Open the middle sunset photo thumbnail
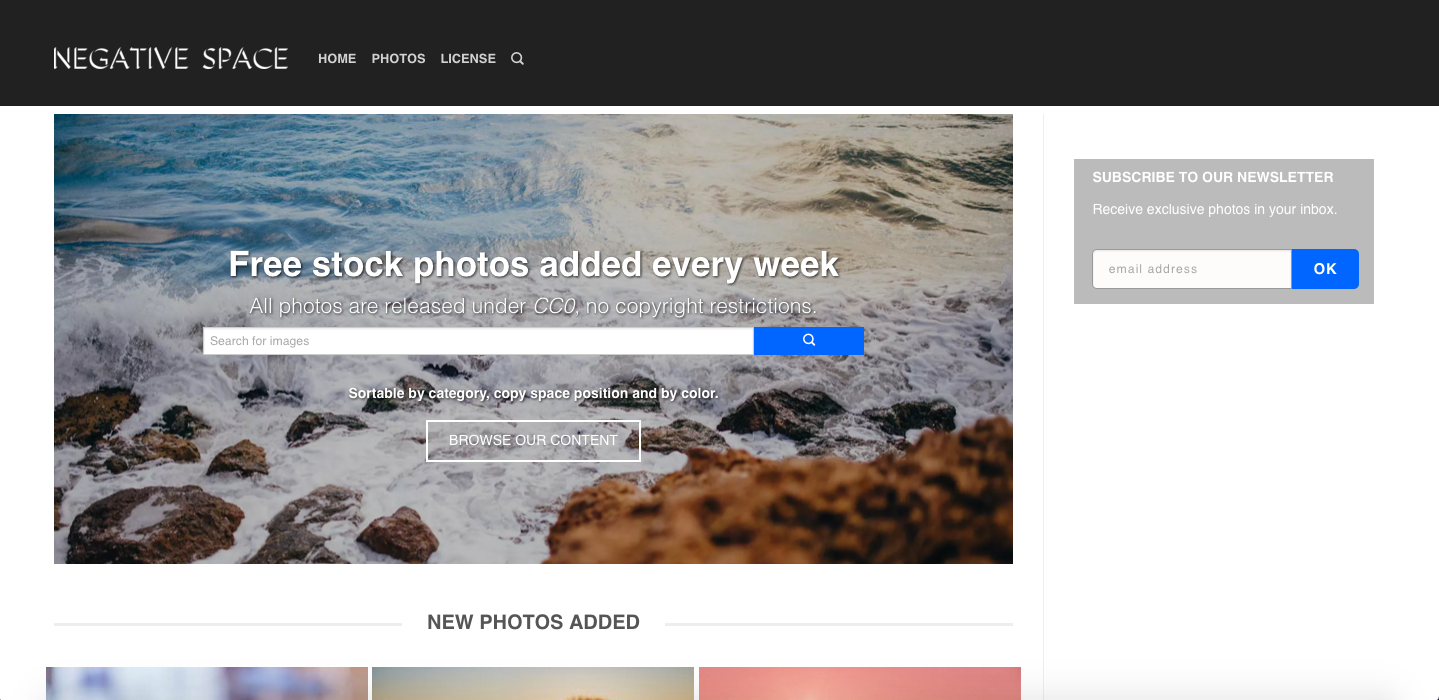Screen dimensions: 1439x700 (x=533, y=684)
